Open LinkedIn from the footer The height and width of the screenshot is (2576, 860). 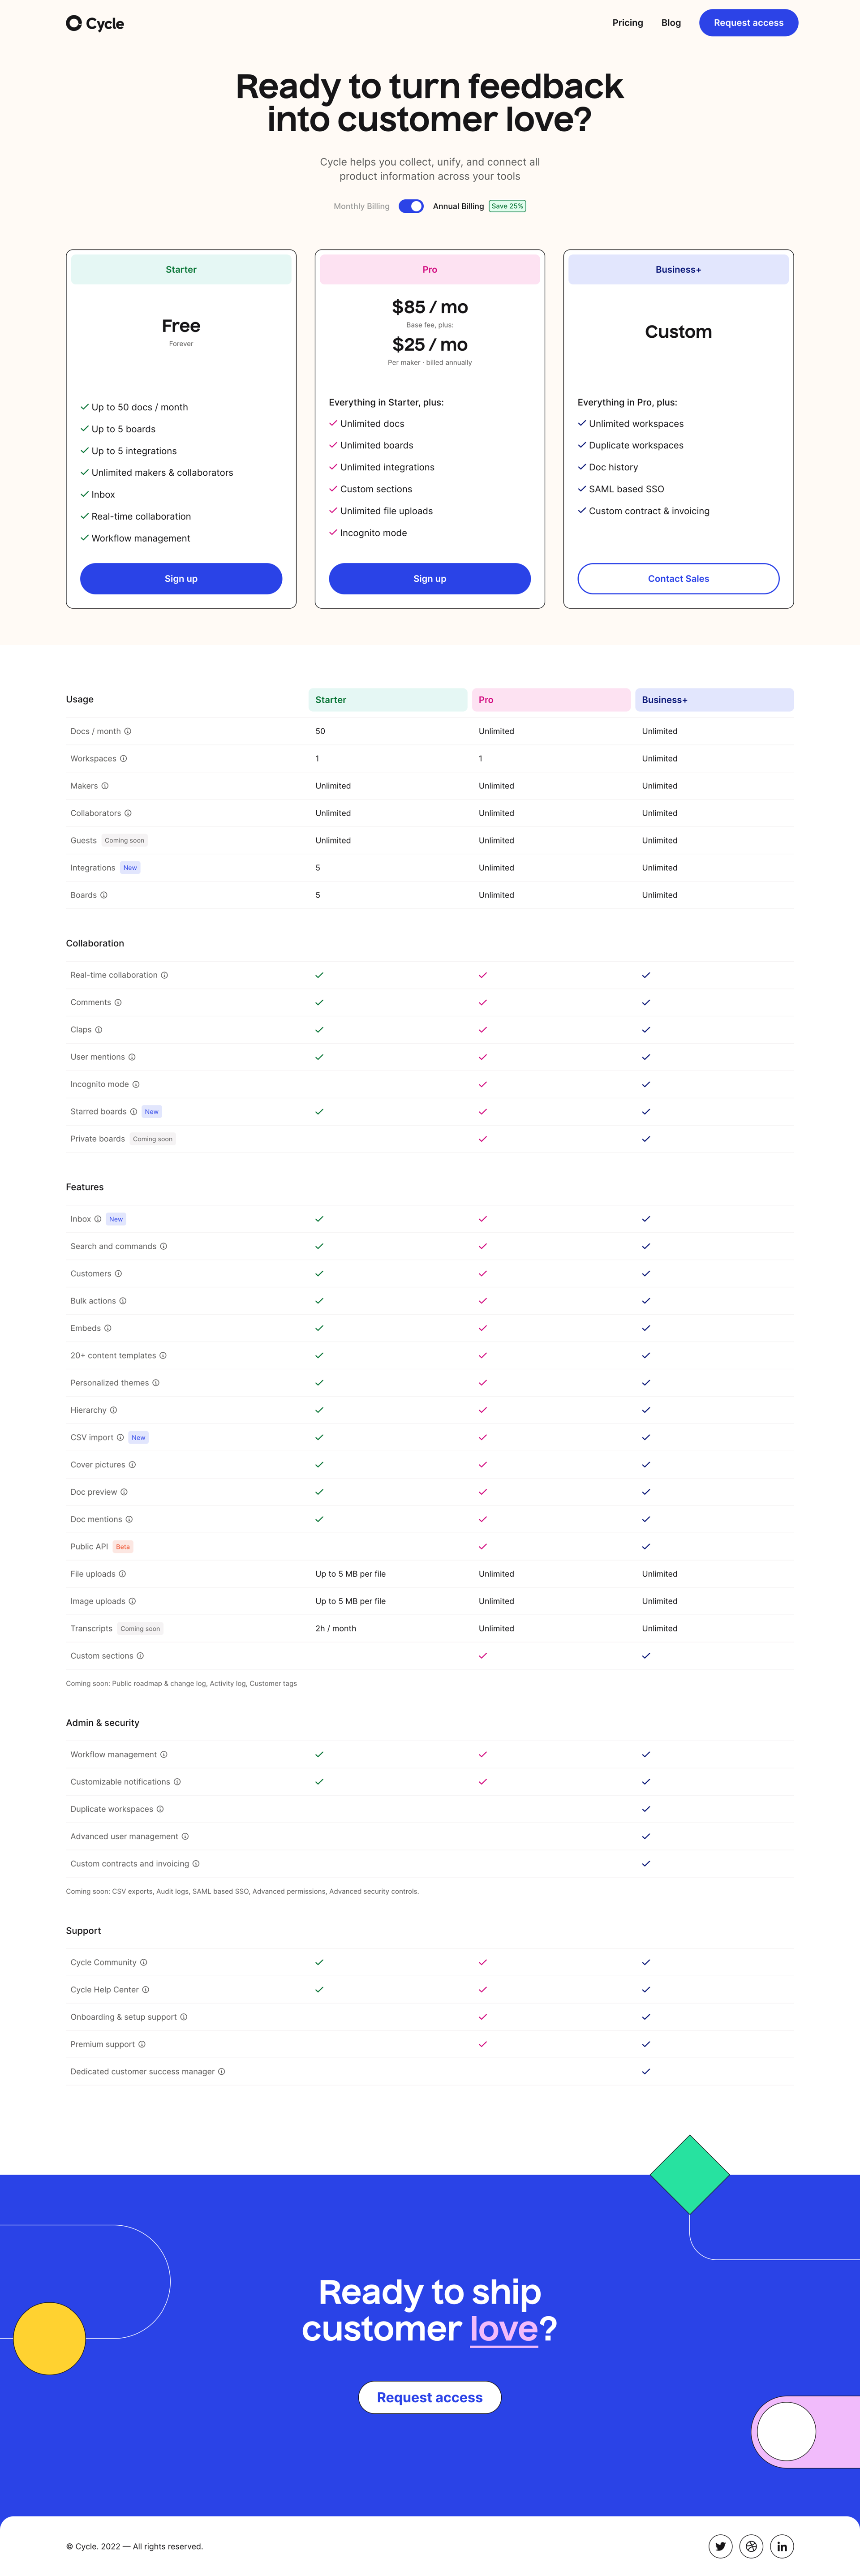coord(782,2547)
